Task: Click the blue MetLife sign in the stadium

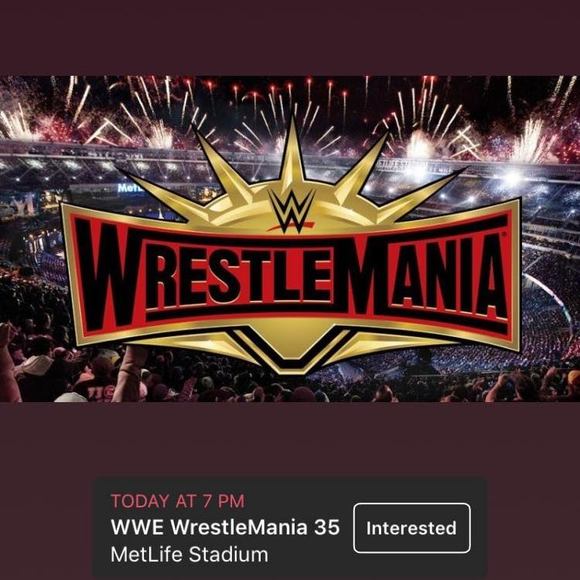Action: pos(129,188)
